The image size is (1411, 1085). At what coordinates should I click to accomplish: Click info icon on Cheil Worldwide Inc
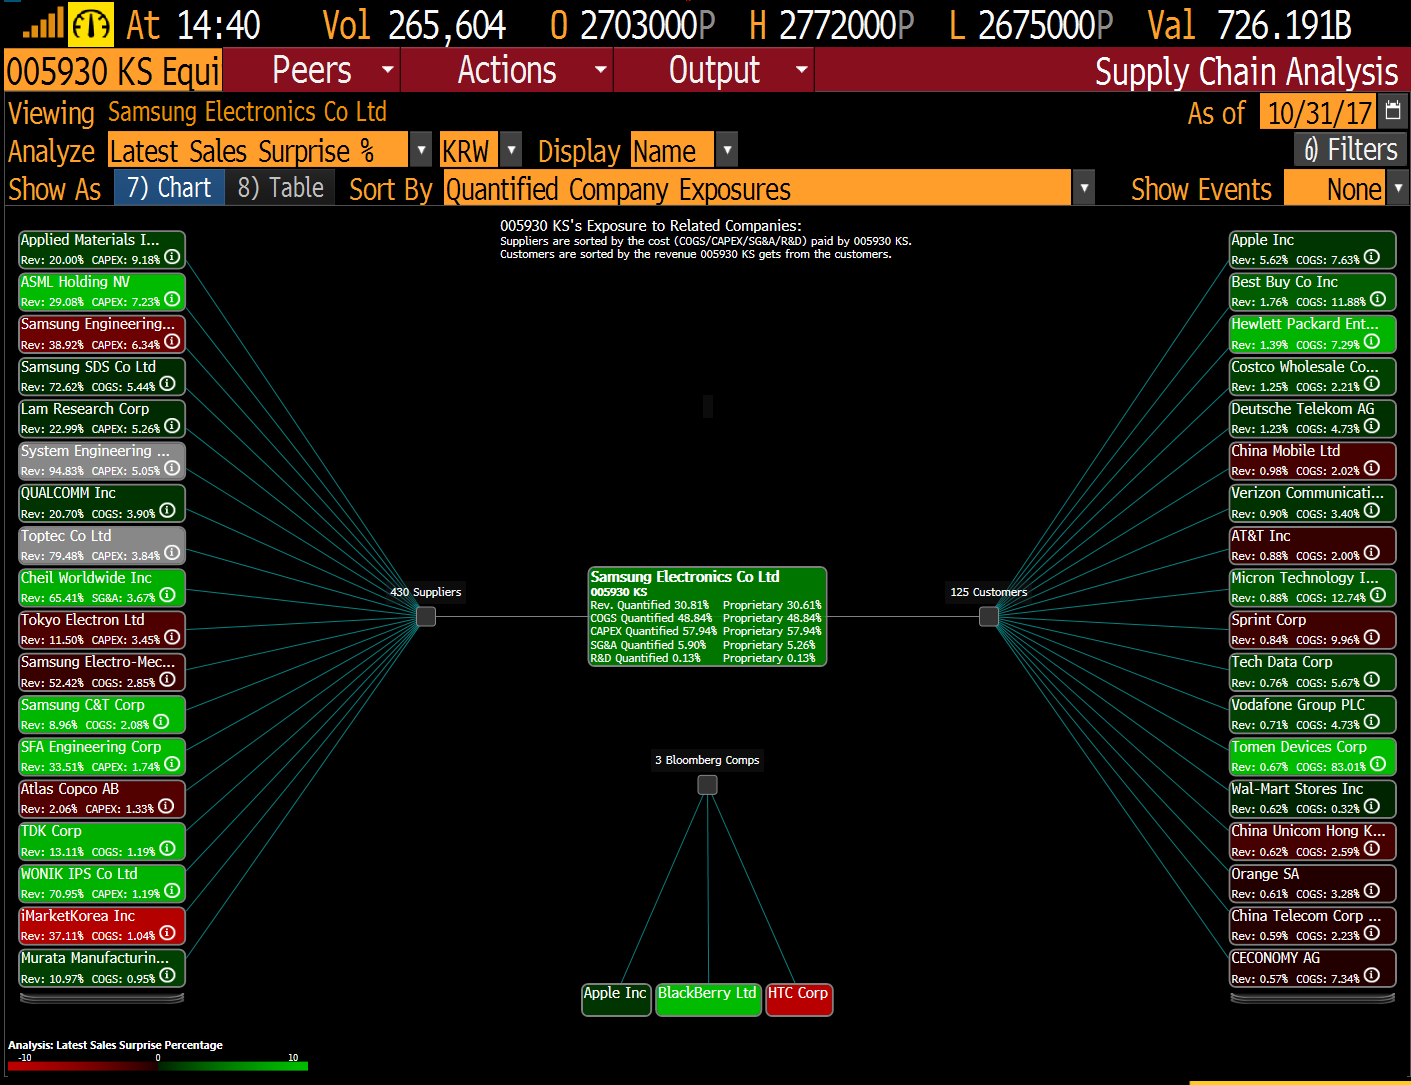pos(167,595)
